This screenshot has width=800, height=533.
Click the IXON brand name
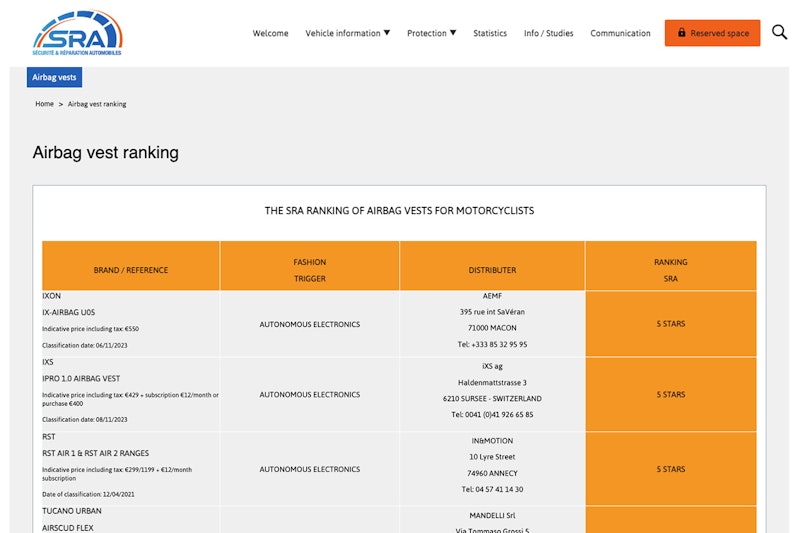(52, 296)
